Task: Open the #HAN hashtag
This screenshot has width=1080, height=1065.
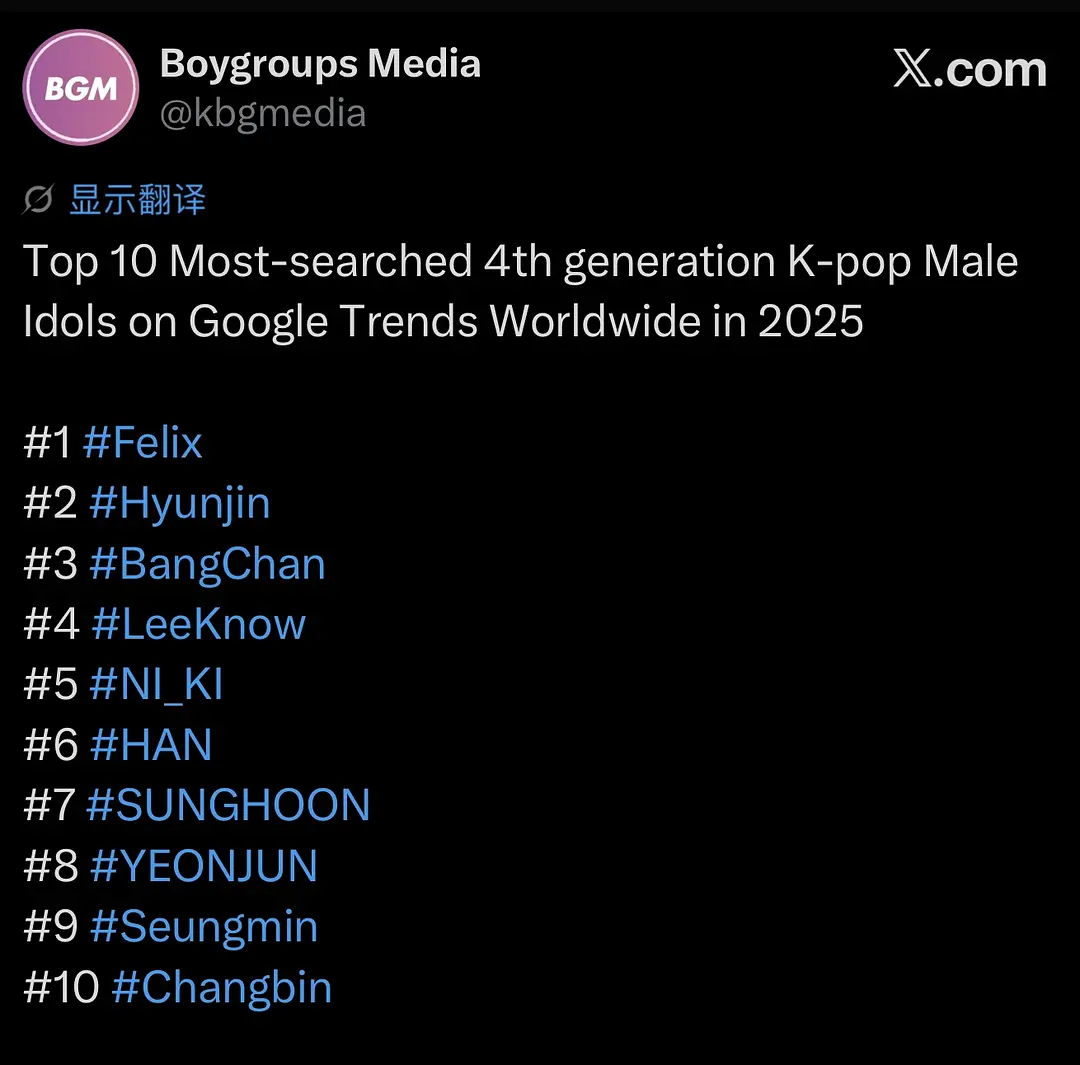Action: coord(151,745)
